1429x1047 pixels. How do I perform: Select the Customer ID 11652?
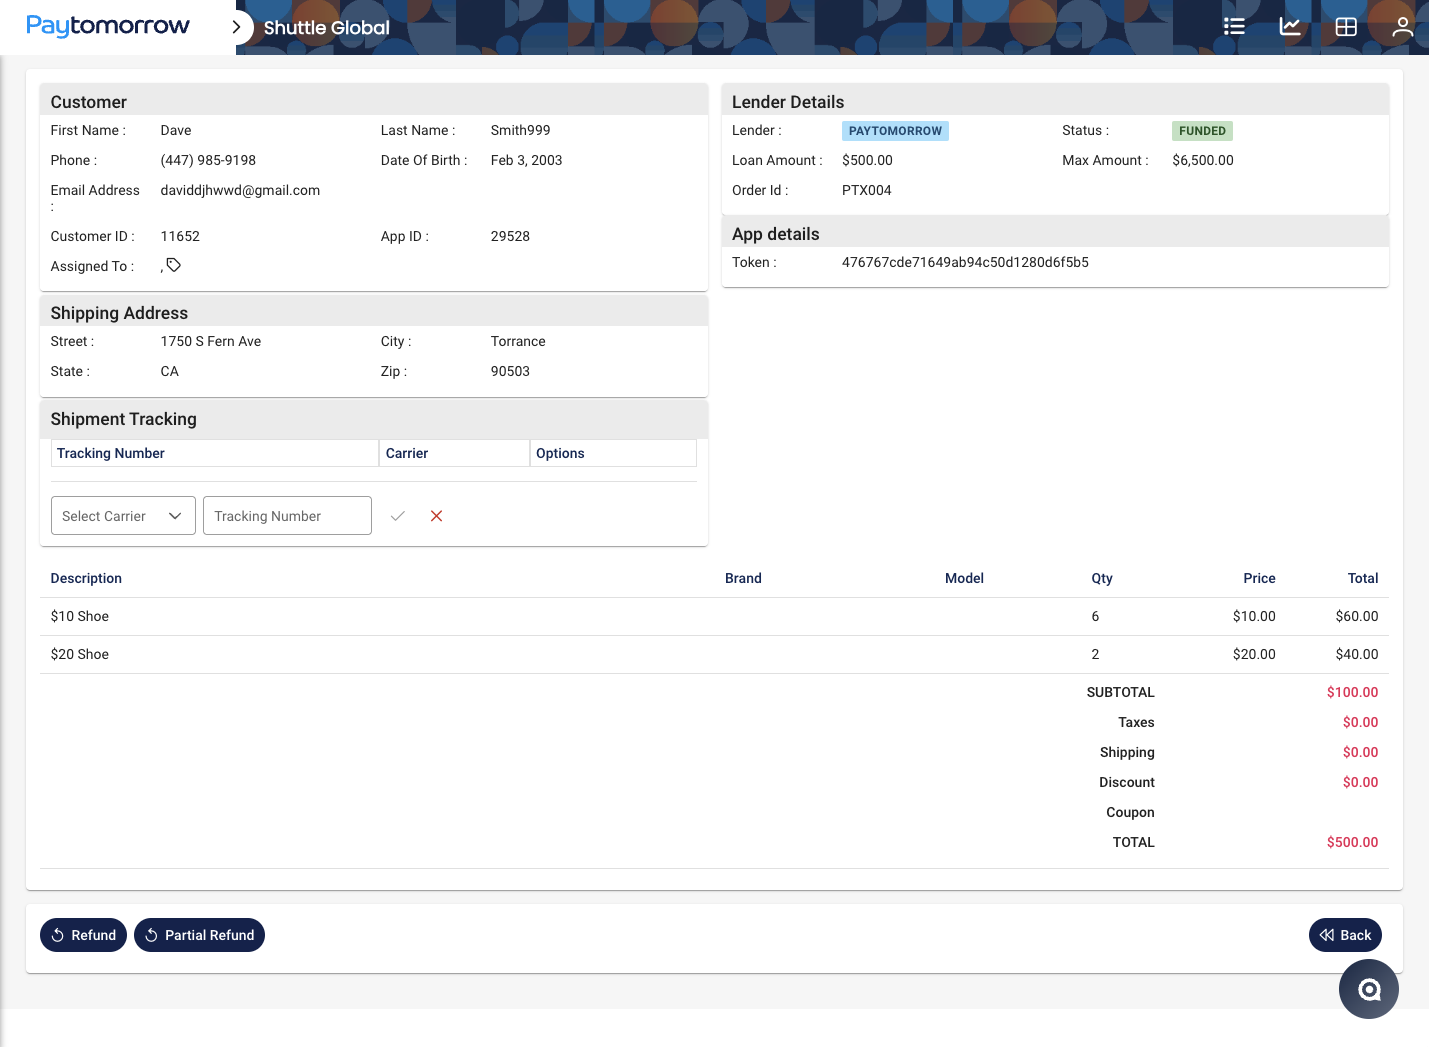pos(180,236)
